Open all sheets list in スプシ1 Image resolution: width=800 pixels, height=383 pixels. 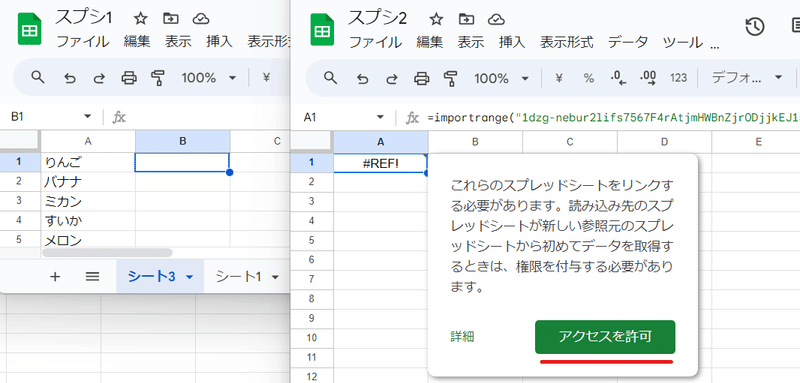pyautogui.click(x=92, y=276)
